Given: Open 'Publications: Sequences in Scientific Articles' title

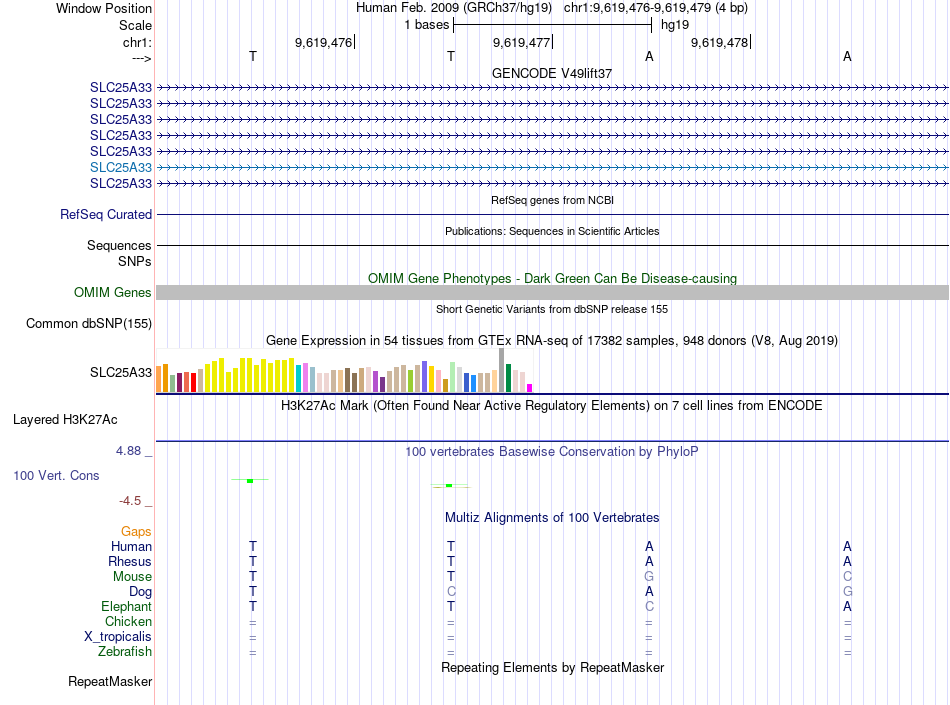Looking at the screenshot, I should [x=552, y=231].
